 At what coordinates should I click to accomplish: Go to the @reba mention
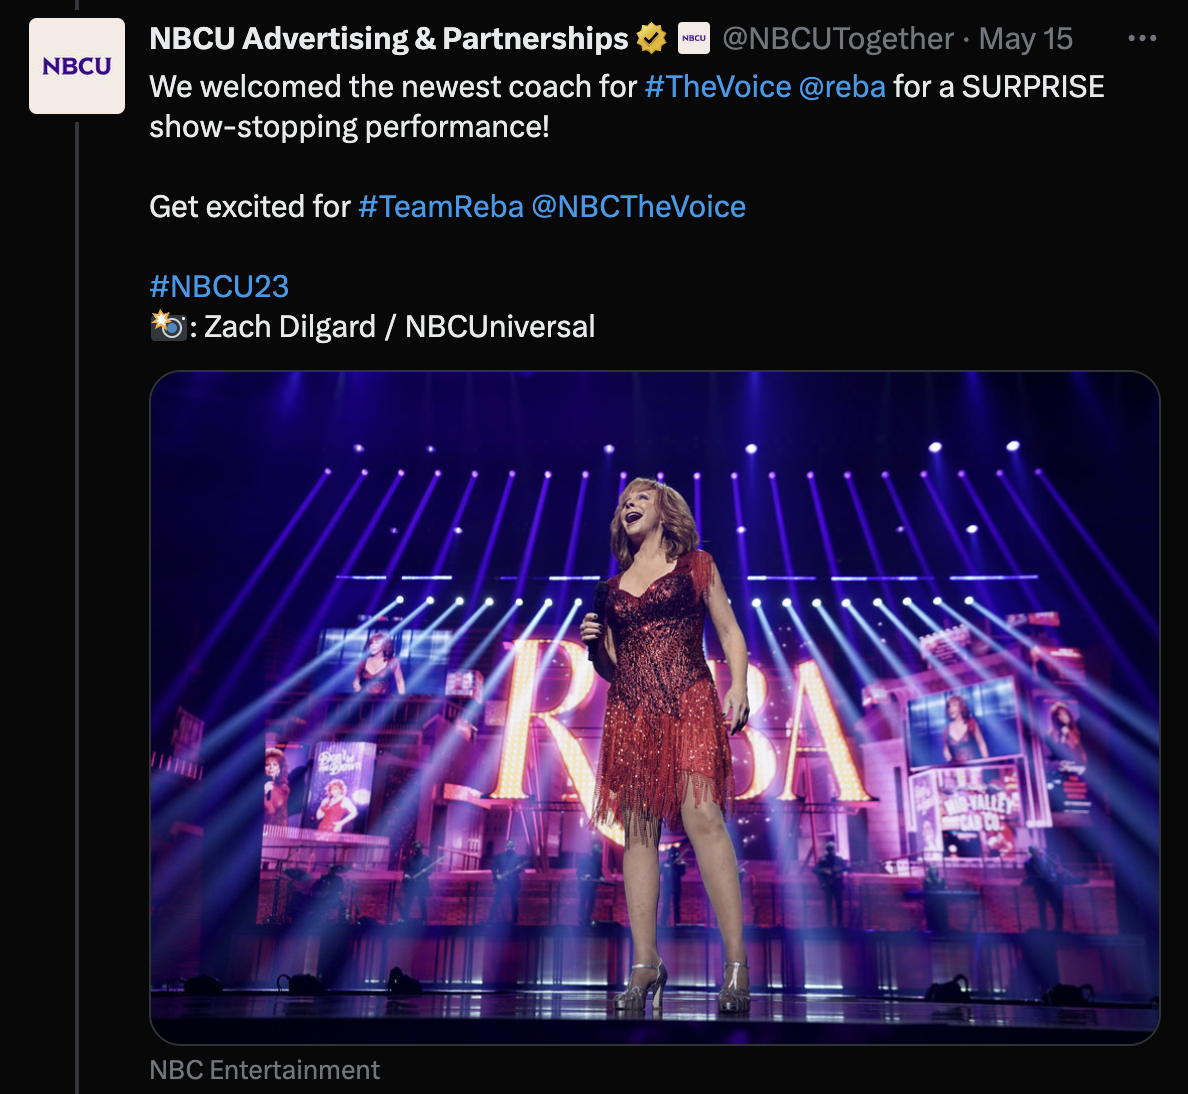point(842,87)
